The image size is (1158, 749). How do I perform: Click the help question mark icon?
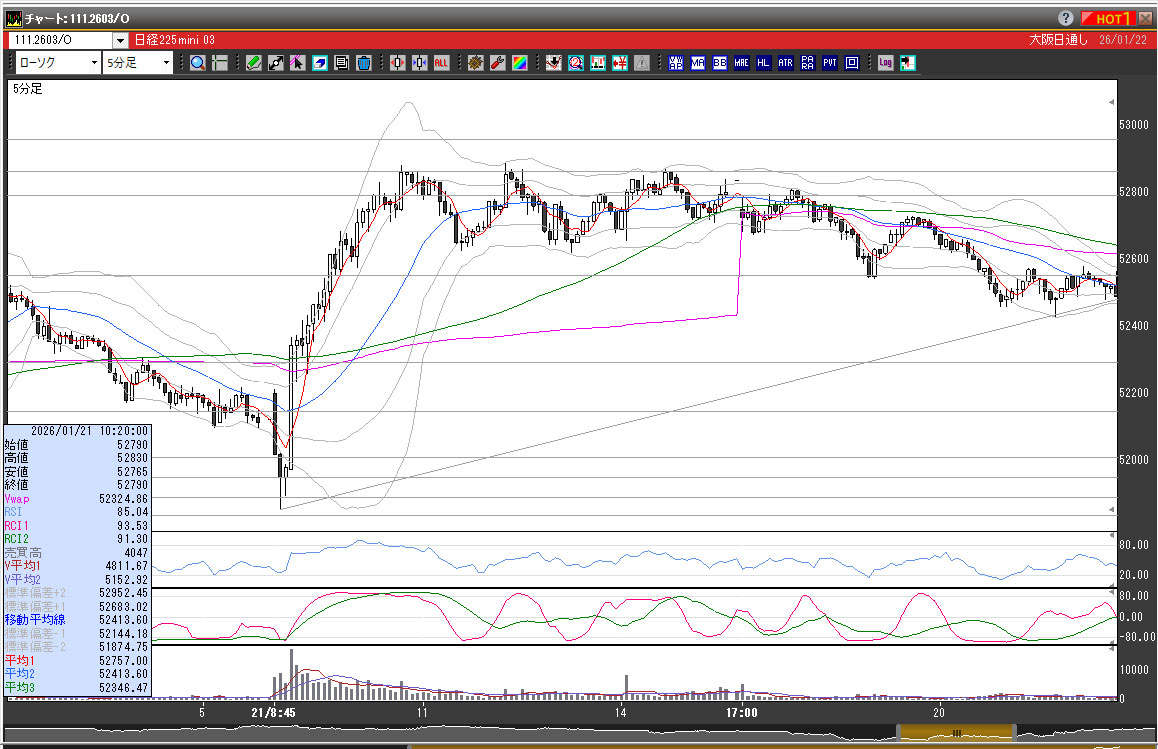(x=1065, y=18)
